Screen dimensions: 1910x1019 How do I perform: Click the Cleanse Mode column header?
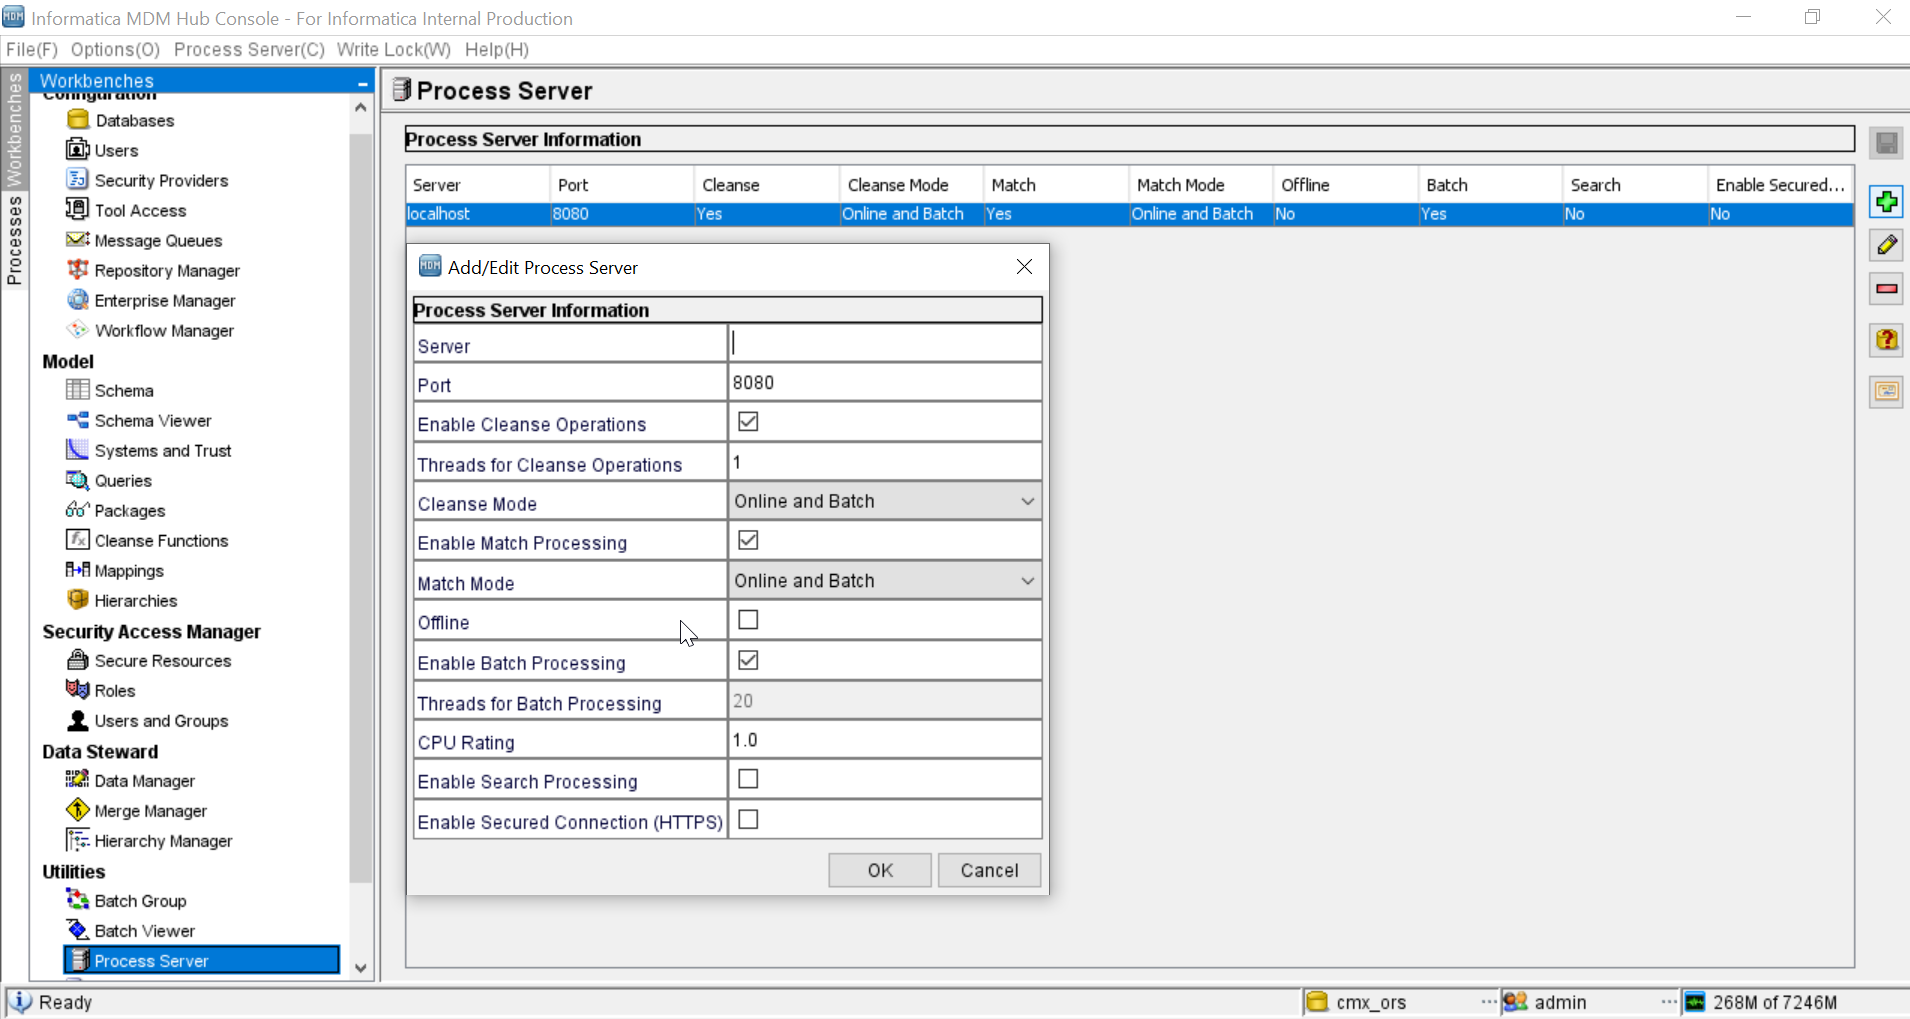[x=911, y=185]
